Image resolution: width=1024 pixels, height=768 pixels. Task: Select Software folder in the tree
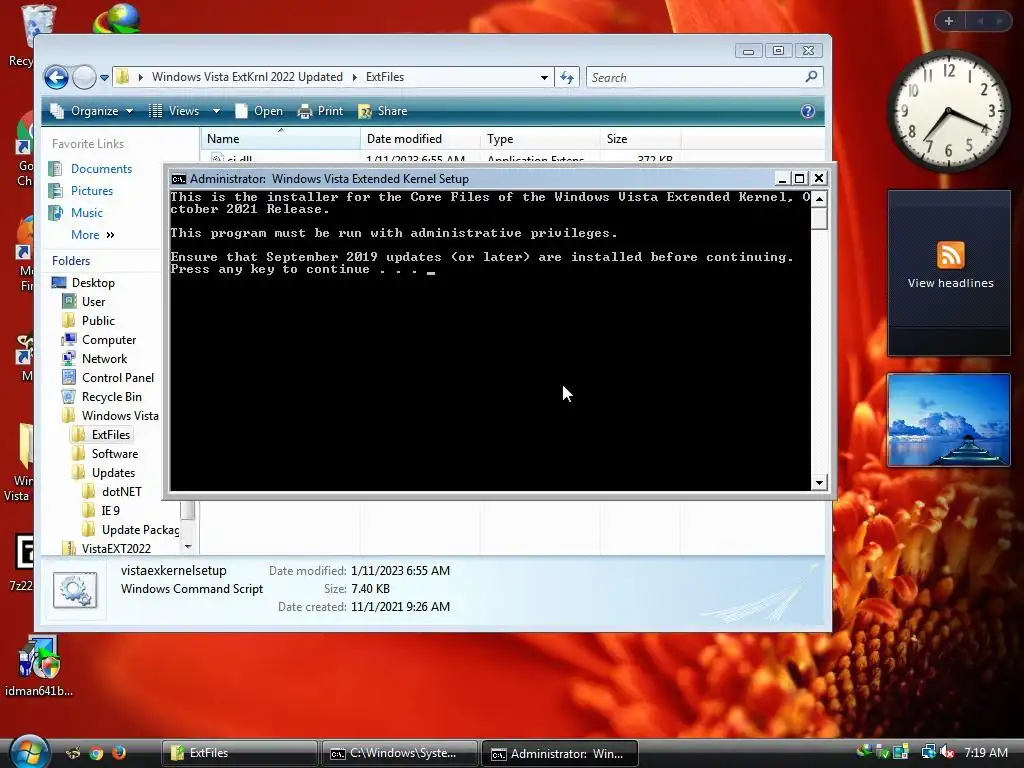coord(115,454)
